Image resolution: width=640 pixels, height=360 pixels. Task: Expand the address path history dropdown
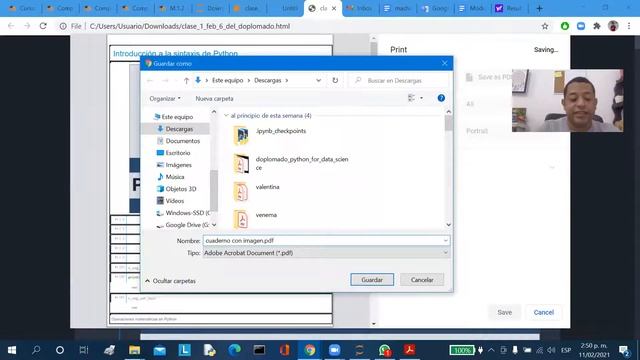(x=318, y=80)
